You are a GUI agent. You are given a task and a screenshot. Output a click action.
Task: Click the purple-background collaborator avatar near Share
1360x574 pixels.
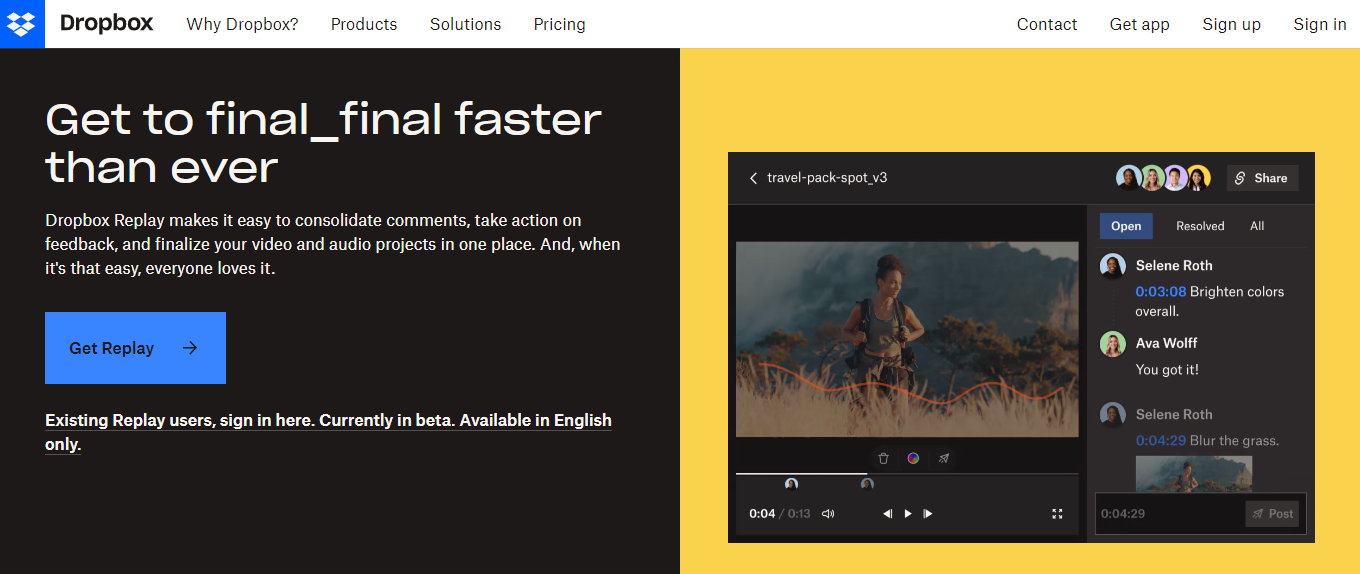tap(1175, 178)
